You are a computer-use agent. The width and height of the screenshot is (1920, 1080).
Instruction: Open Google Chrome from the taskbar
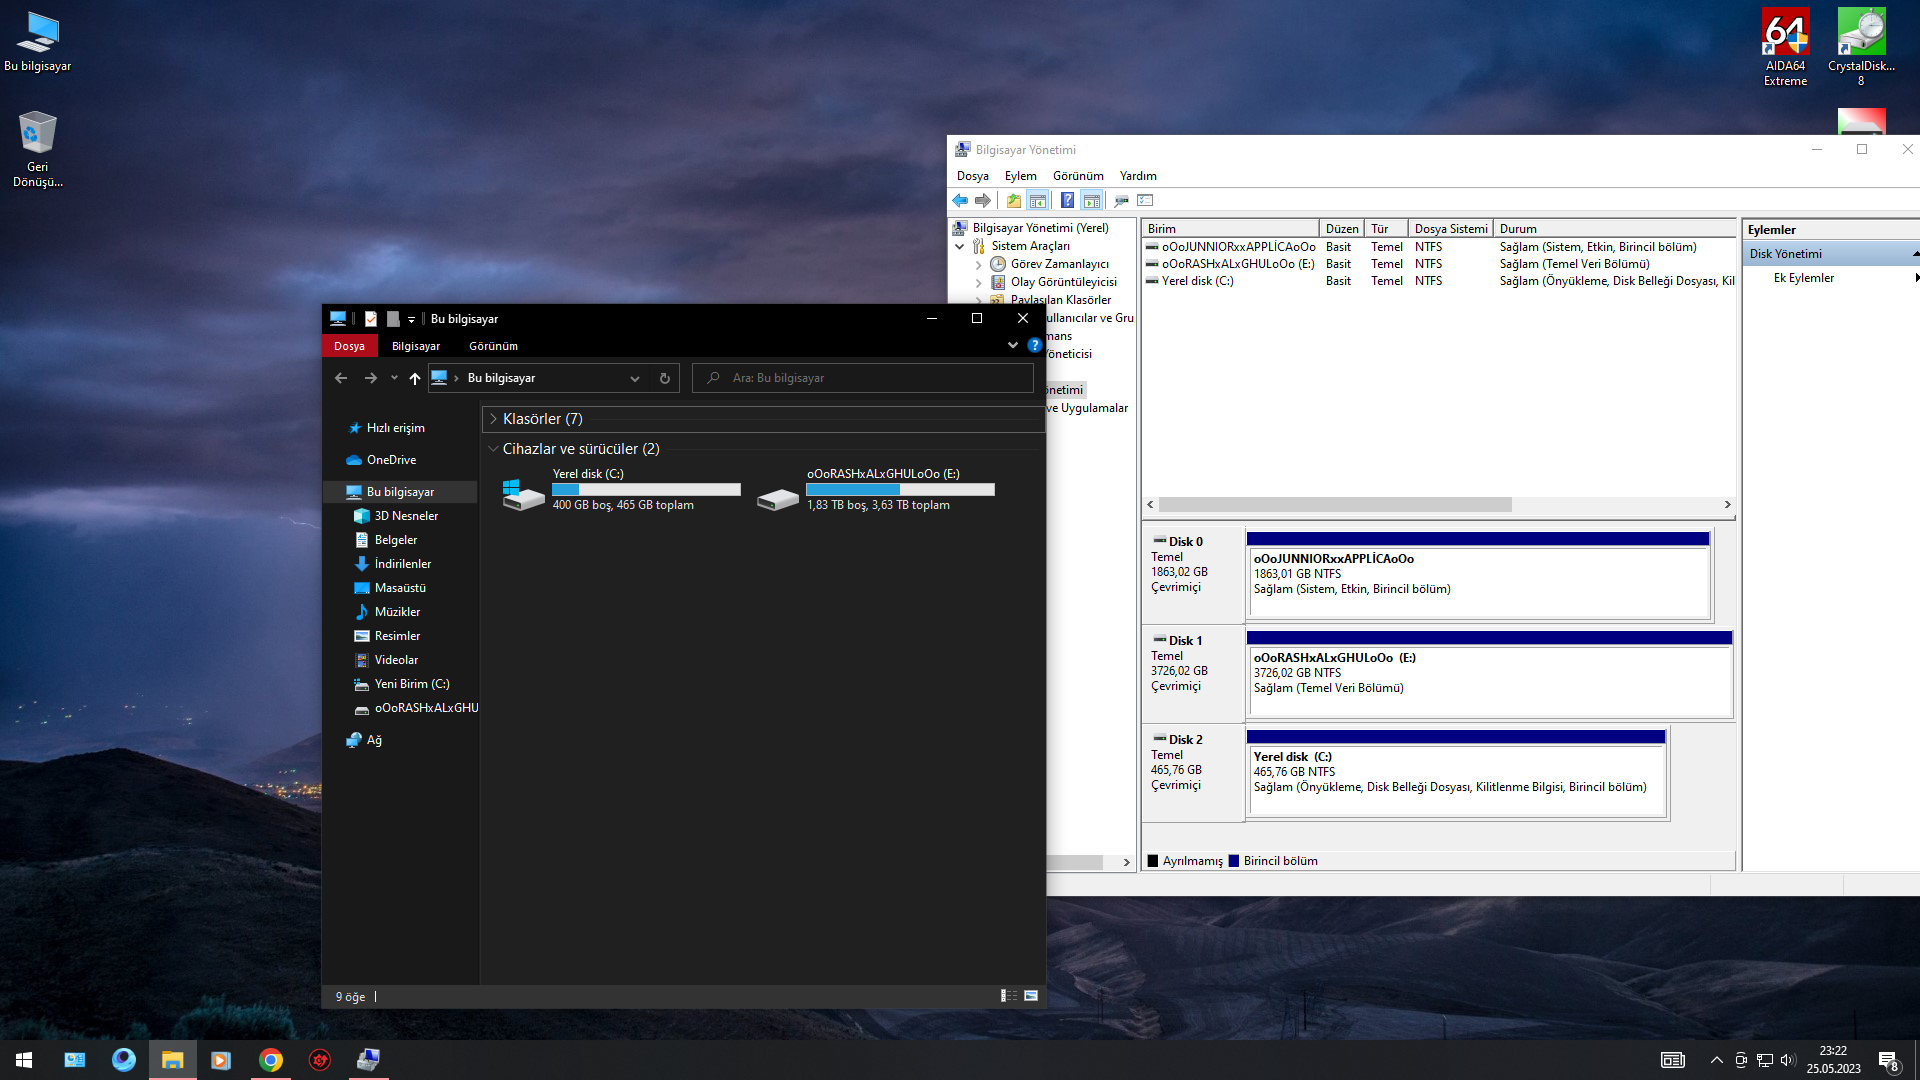point(270,1060)
